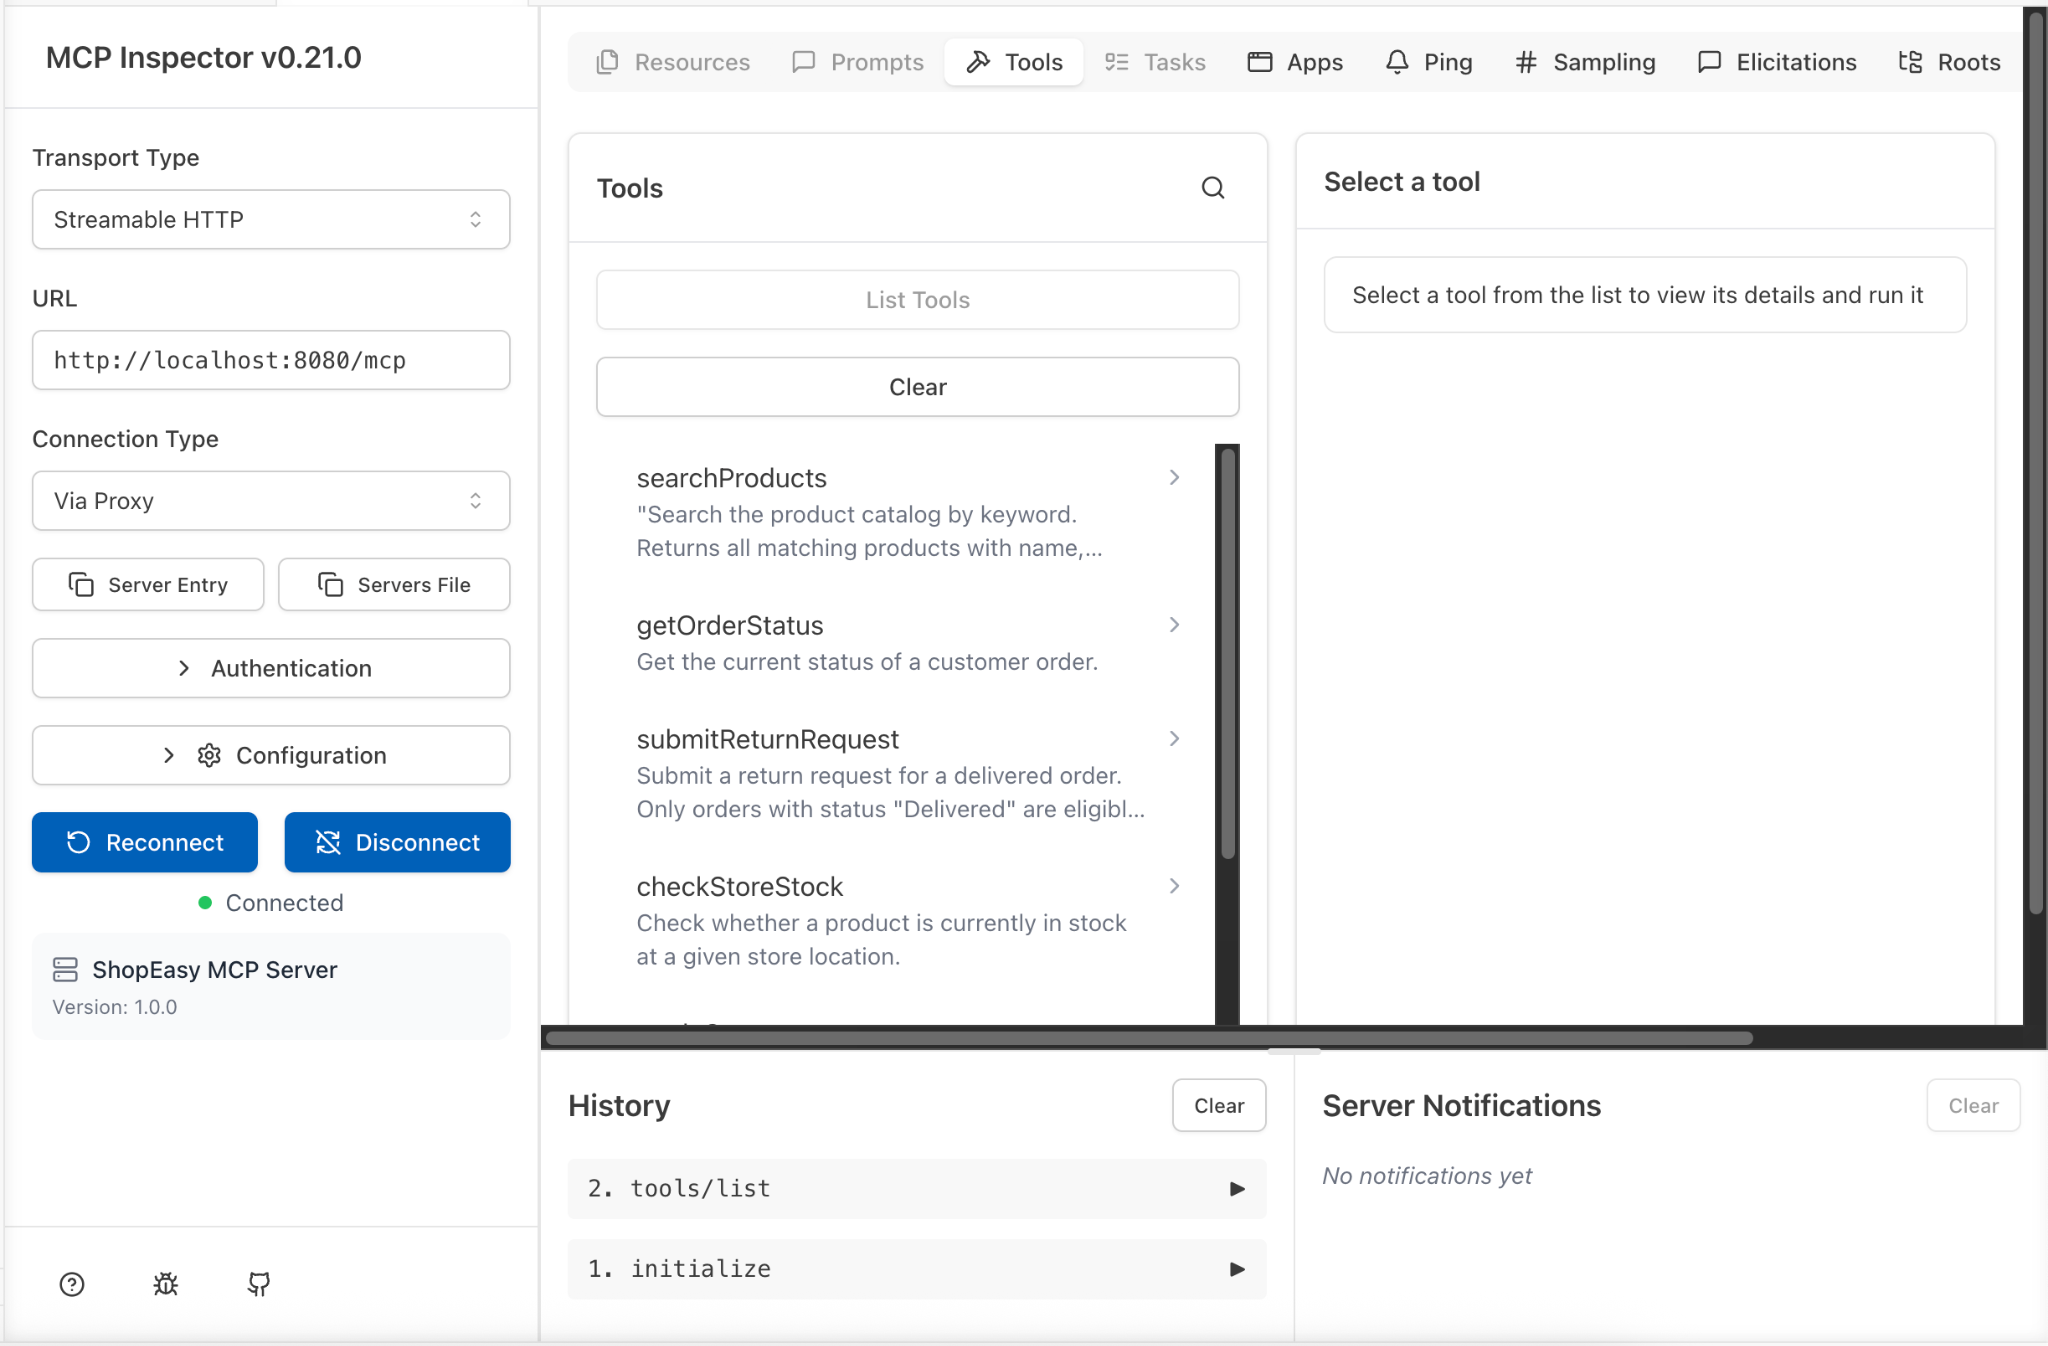Copy Server Entry to clipboard
The height and width of the screenshot is (1346, 2048).
(148, 584)
